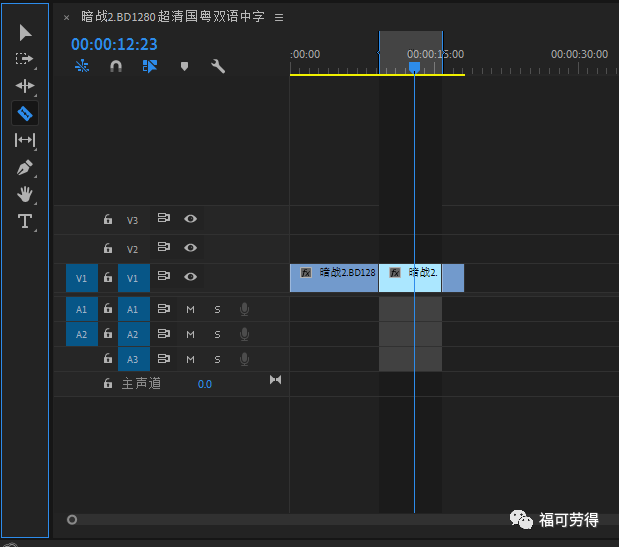The width and height of the screenshot is (619, 547).
Task: Toggle insert sequences as nests icon
Action: (x=82, y=66)
